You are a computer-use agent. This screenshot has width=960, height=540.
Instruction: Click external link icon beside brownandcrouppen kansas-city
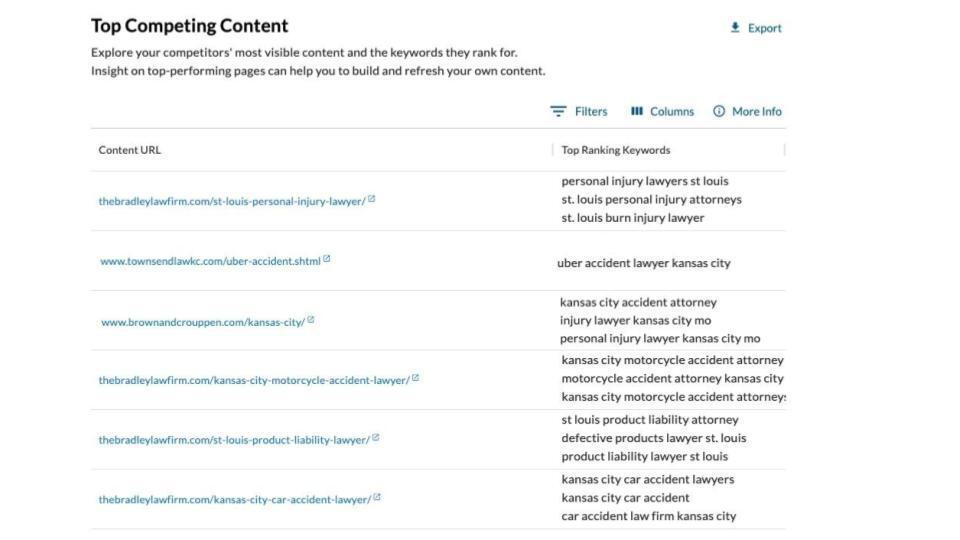pos(311,320)
